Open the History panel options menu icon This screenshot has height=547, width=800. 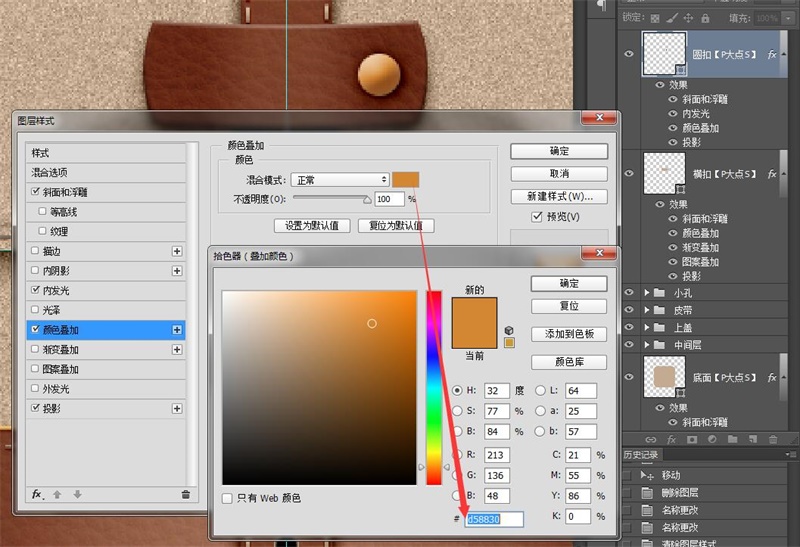[791, 454]
